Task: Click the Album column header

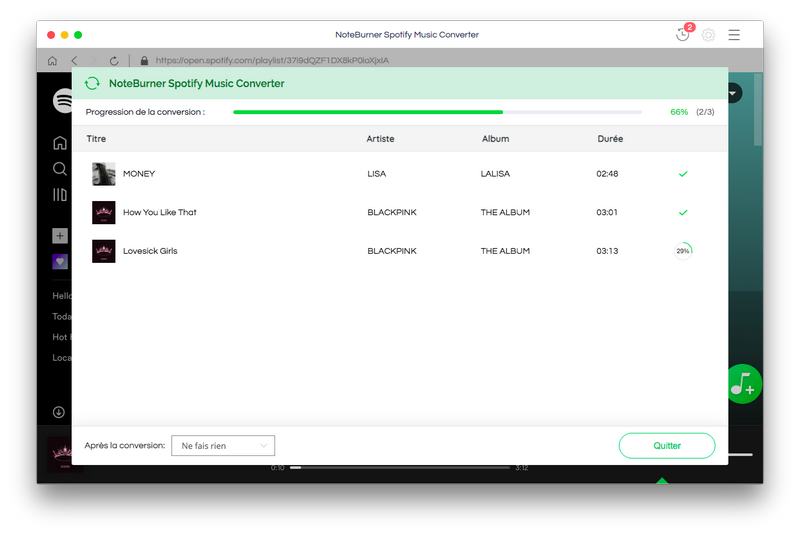Action: 495,139
